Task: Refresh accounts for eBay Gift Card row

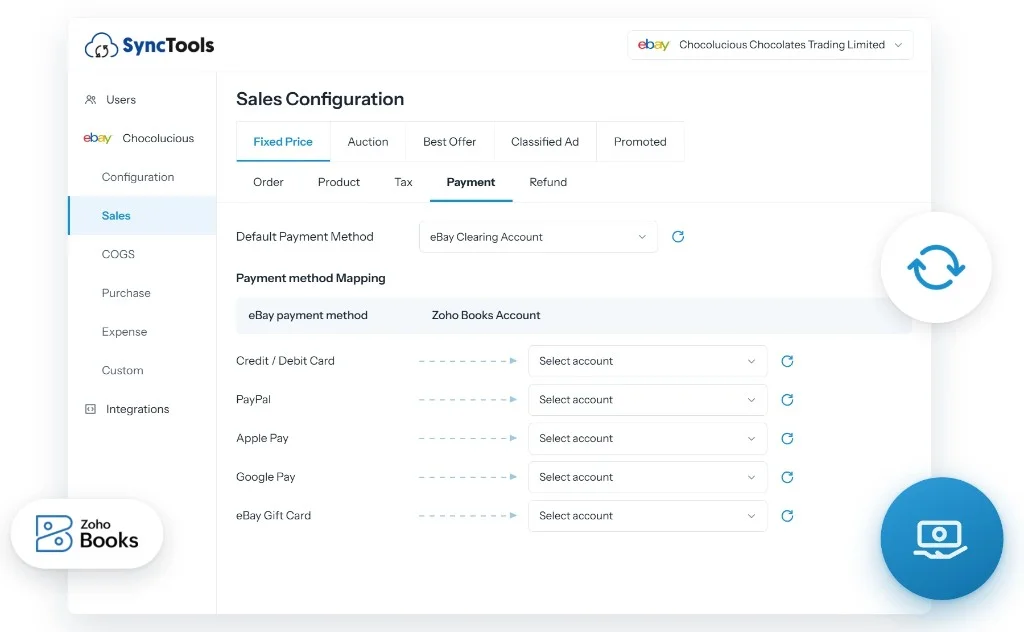Action: coord(787,516)
